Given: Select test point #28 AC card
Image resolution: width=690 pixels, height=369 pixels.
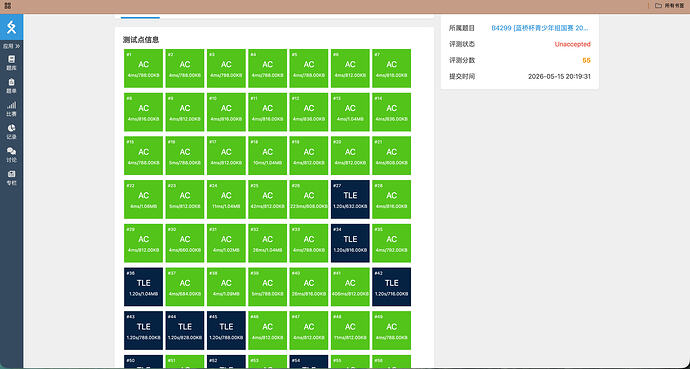Looking at the screenshot, I should [392, 200].
